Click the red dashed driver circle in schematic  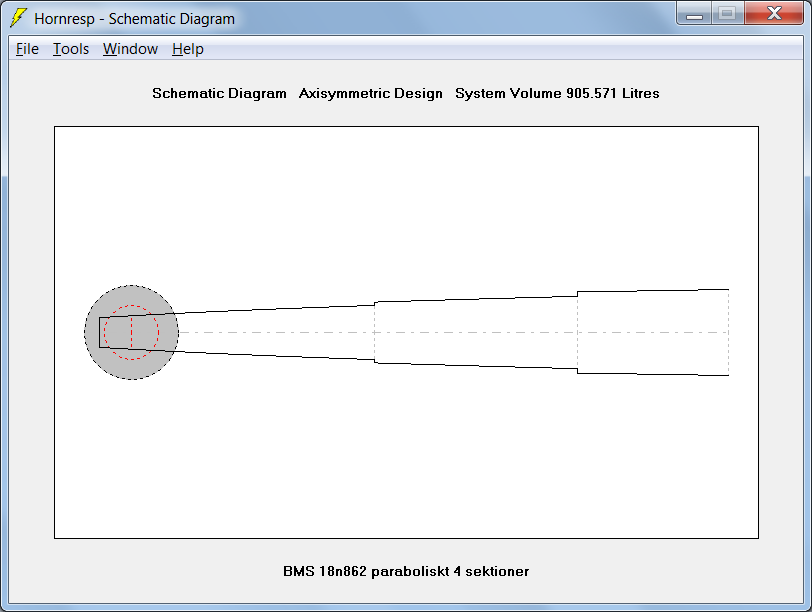(x=132, y=332)
